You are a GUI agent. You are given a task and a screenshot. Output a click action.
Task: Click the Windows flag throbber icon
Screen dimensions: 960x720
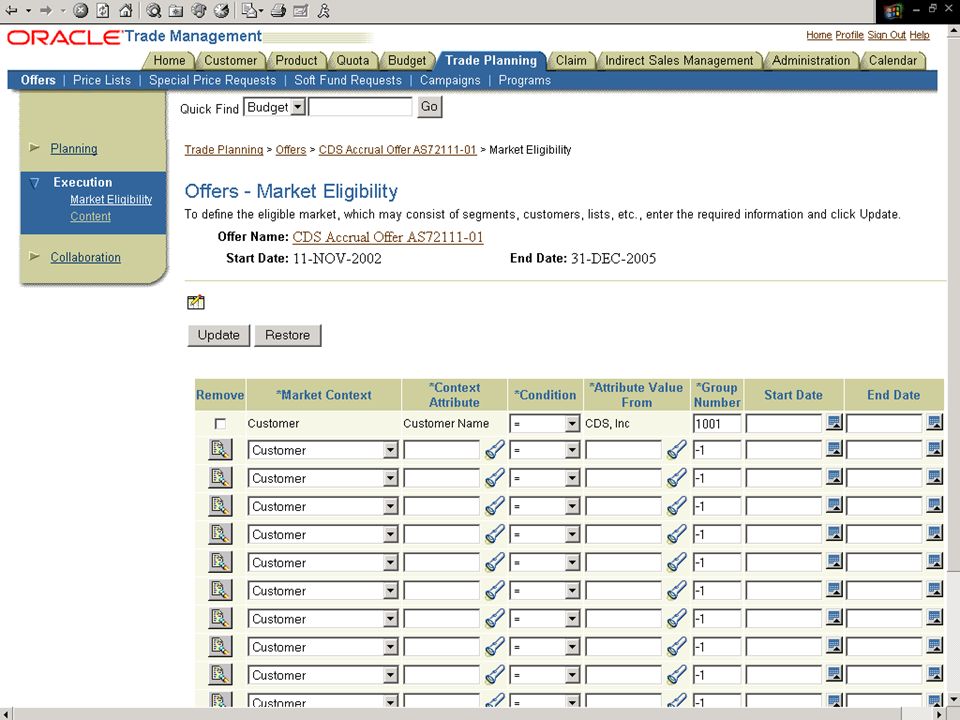click(893, 11)
